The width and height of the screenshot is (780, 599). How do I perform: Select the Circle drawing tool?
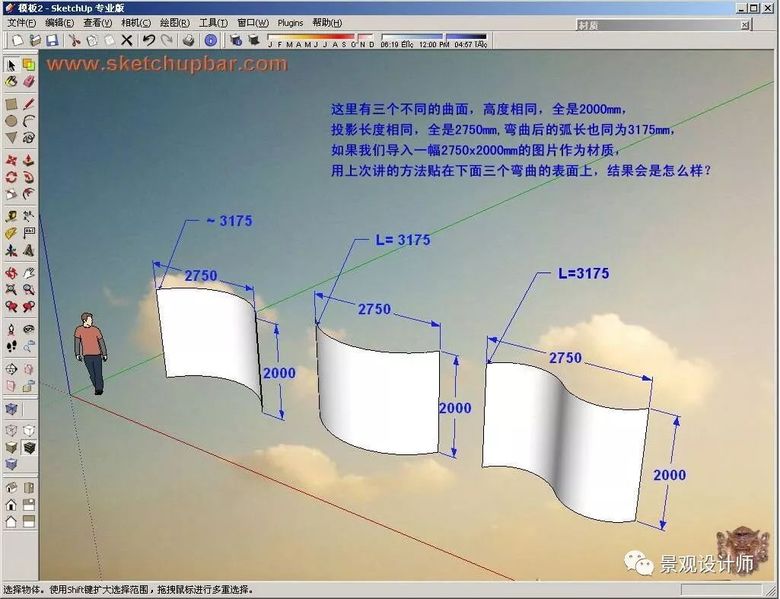[11, 120]
